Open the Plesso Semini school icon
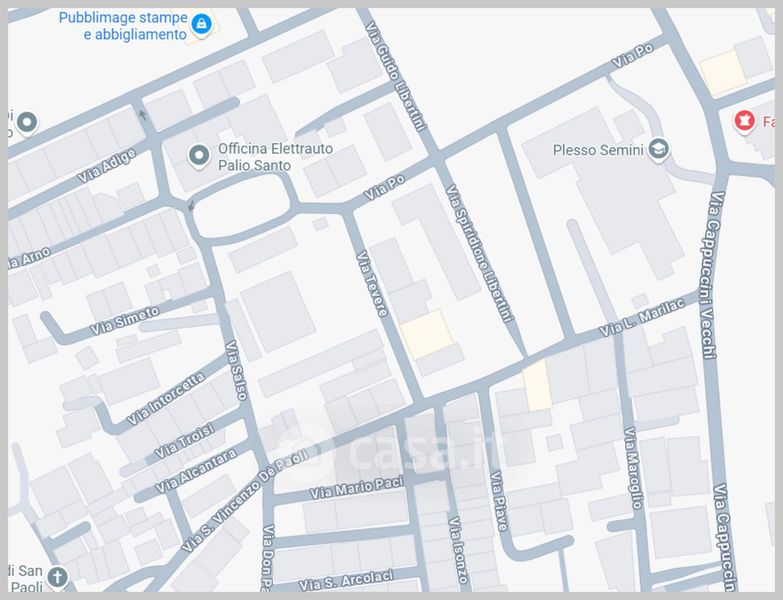The height and width of the screenshot is (600, 783). tap(657, 151)
